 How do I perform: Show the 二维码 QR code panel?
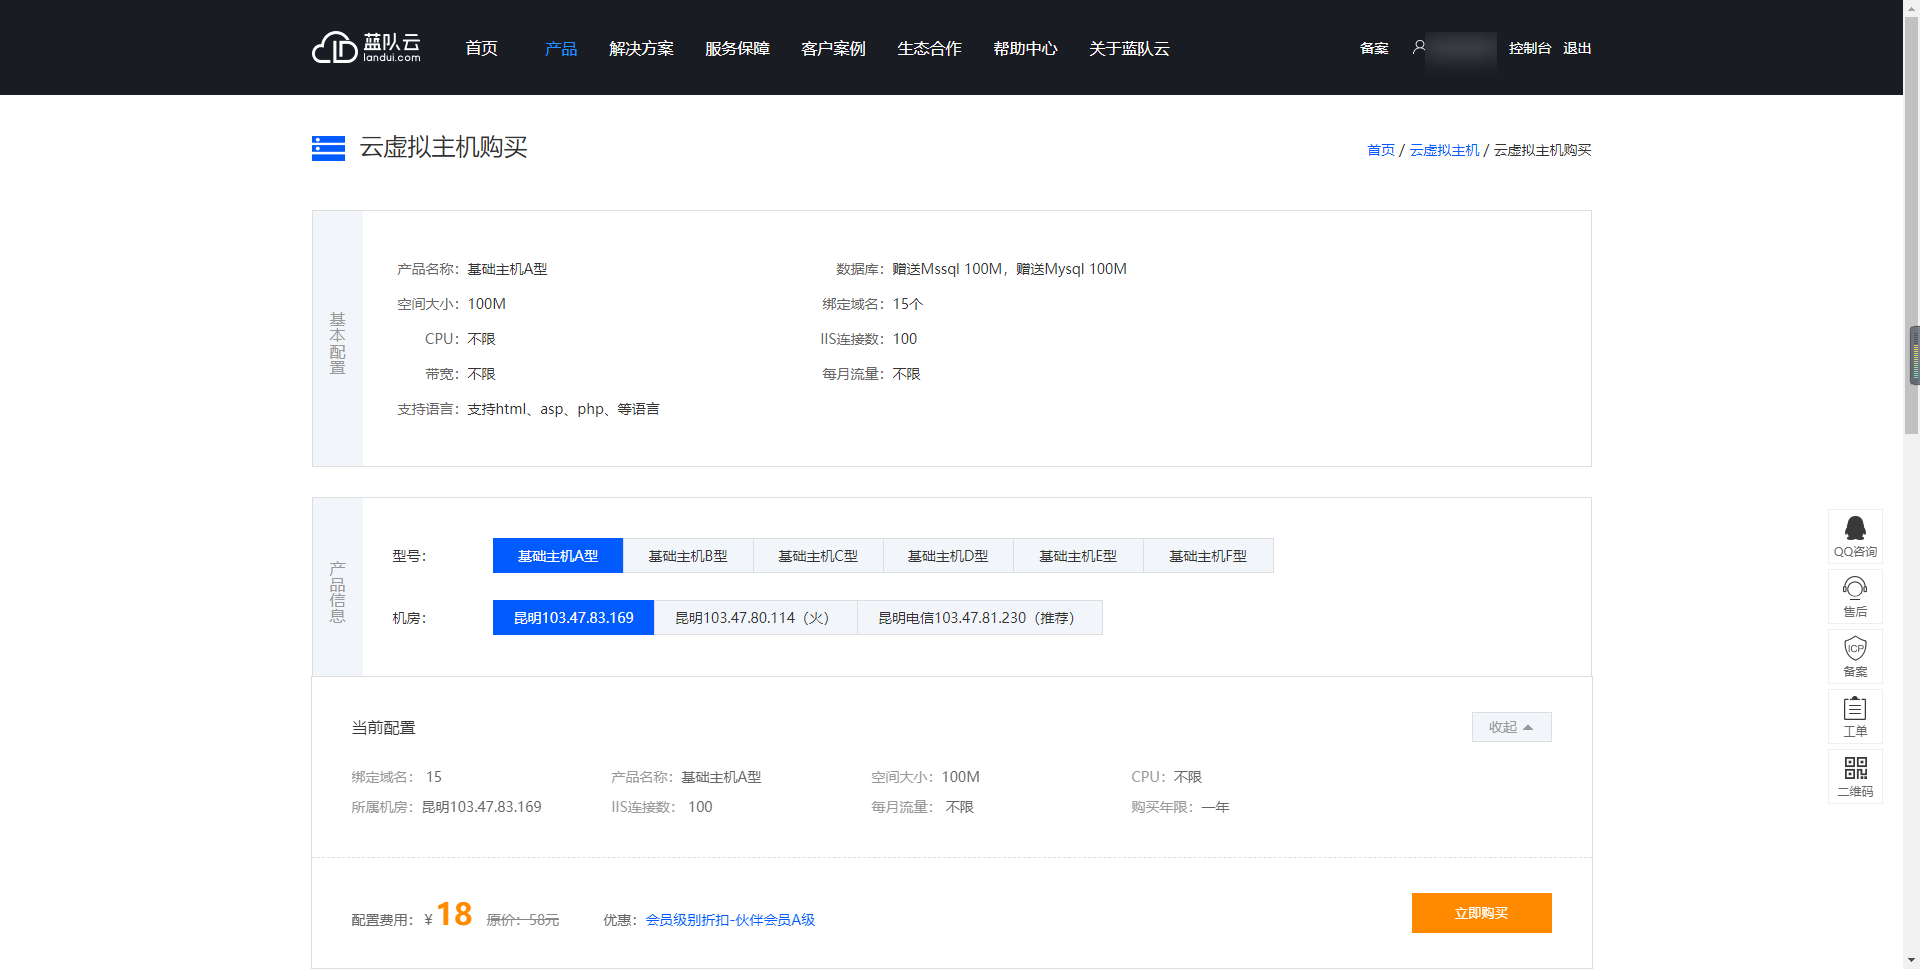click(1855, 776)
